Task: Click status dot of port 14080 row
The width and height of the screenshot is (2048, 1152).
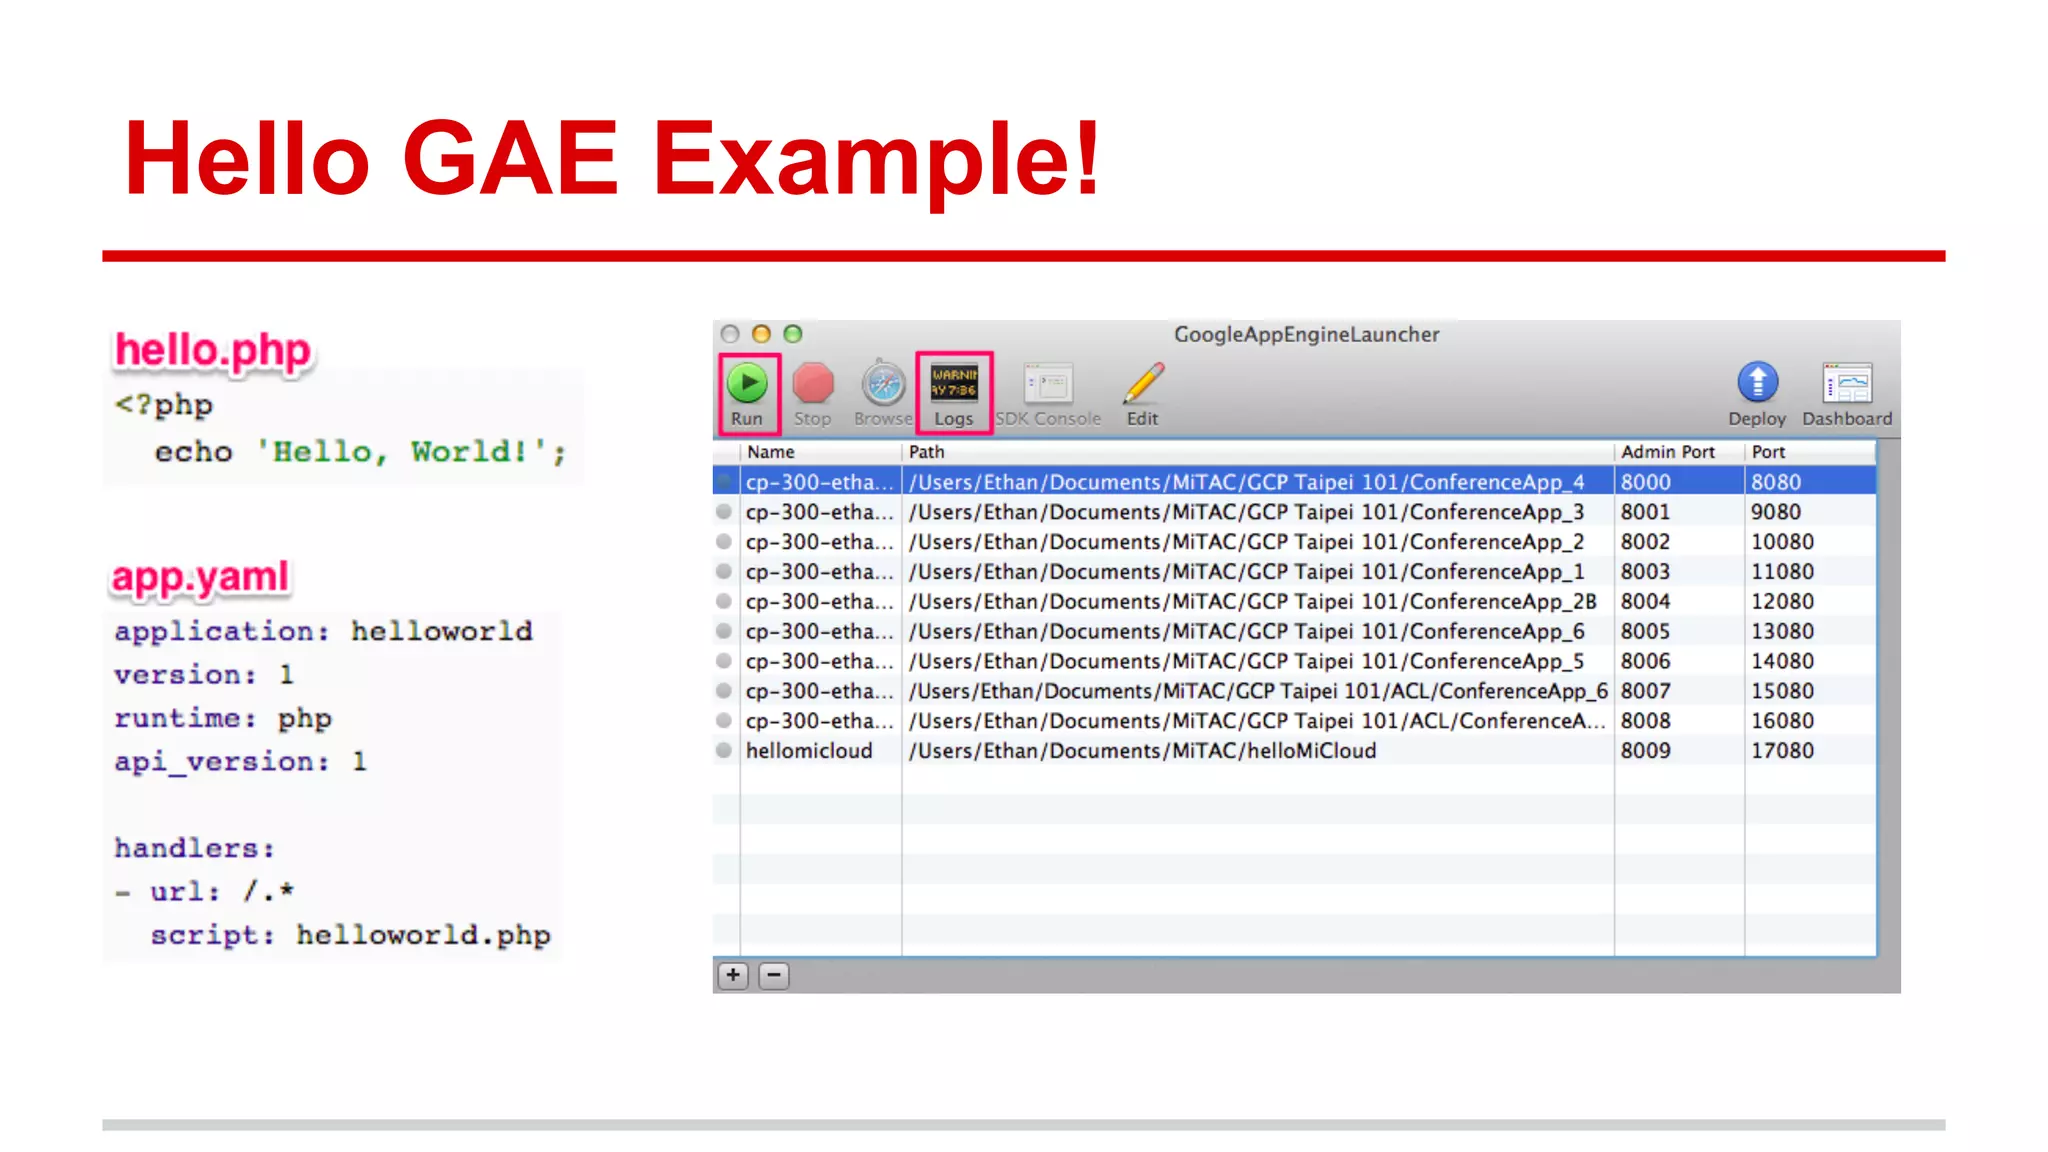Action: pyautogui.click(x=724, y=660)
